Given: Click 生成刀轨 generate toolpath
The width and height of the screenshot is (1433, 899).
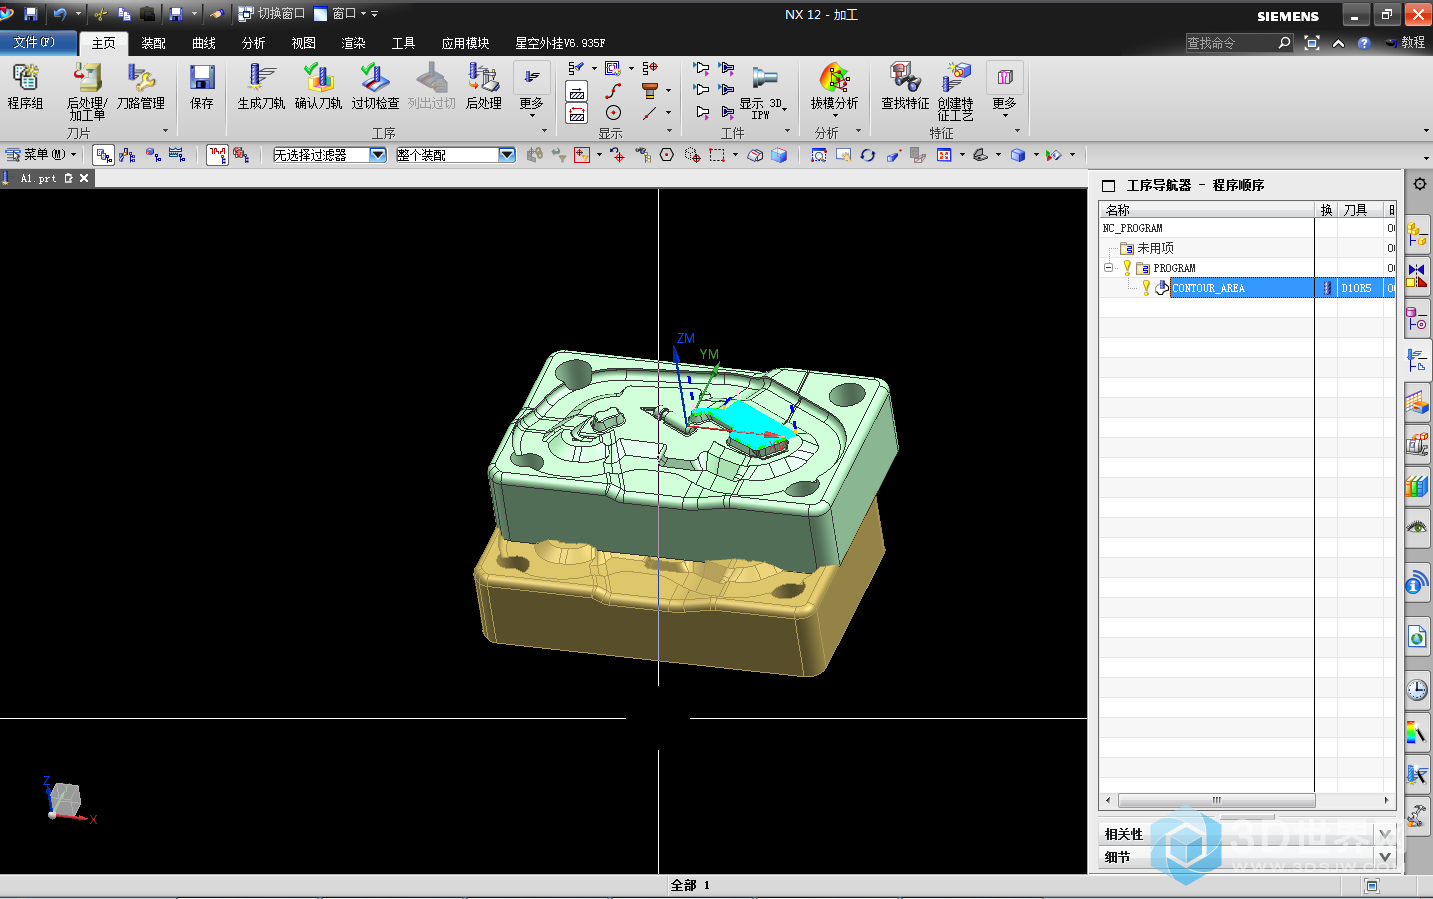Looking at the screenshot, I should [x=261, y=86].
